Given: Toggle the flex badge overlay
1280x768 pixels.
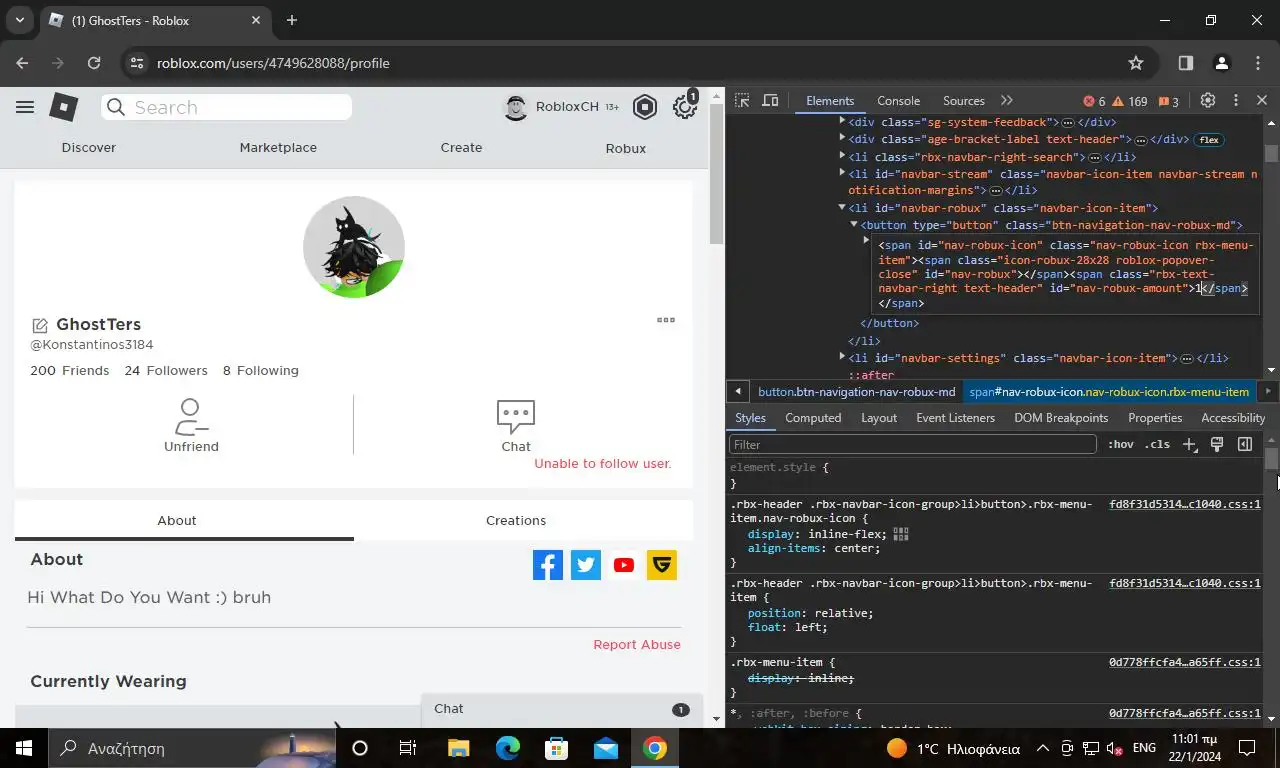Looking at the screenshot, I should [1209, 140].
